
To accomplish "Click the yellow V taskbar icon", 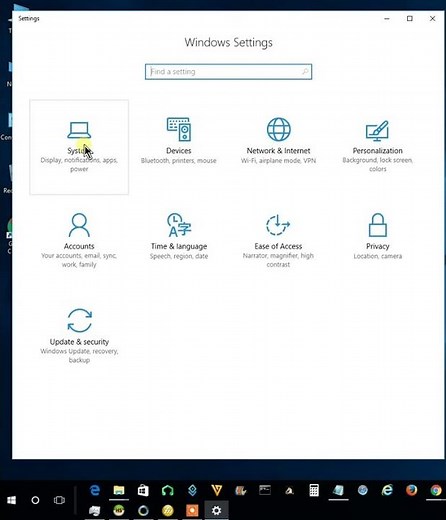I will click(x=217, y=490).
